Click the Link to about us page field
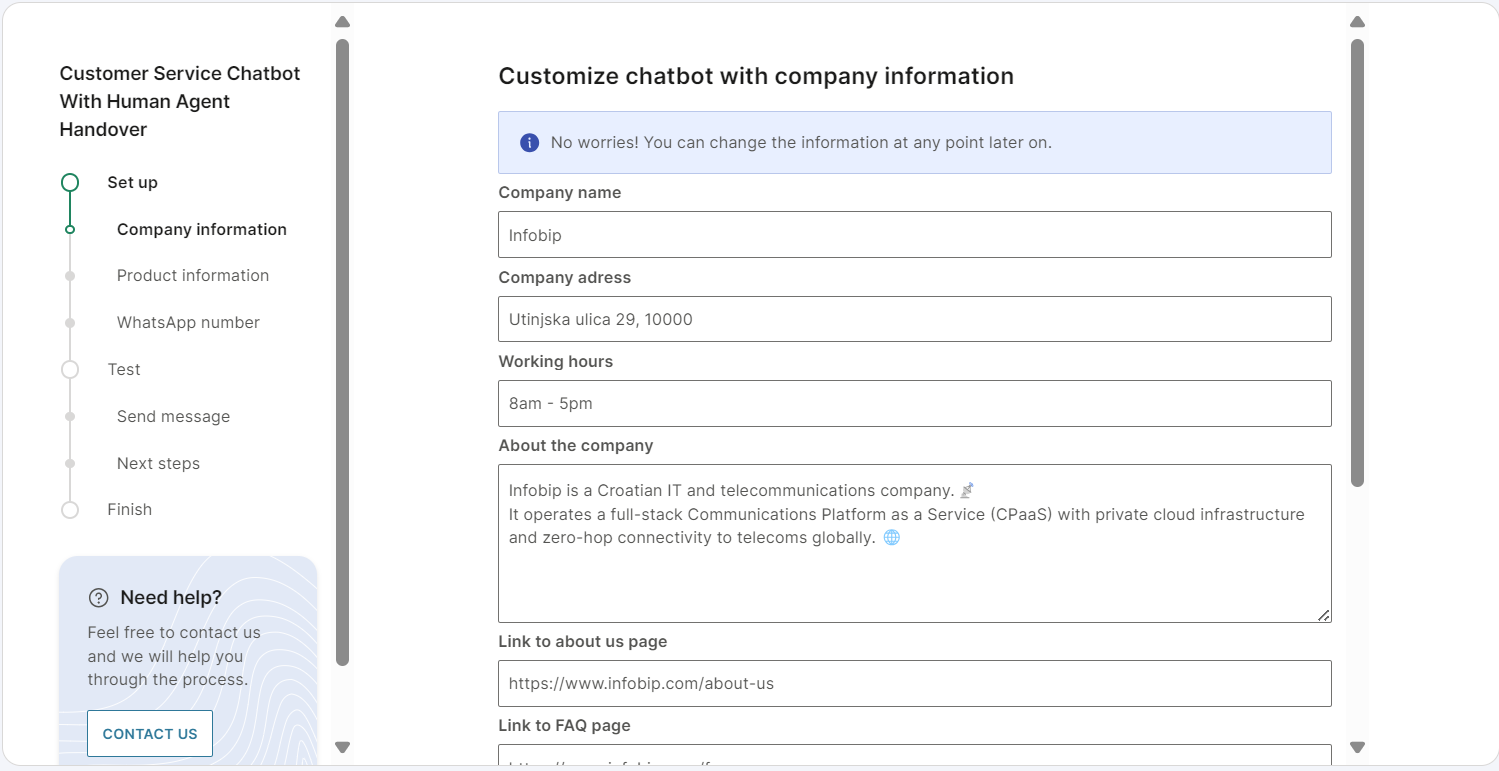Image resolution: width=1499 pixels, height=771 pixels. [x=914, y=683]
